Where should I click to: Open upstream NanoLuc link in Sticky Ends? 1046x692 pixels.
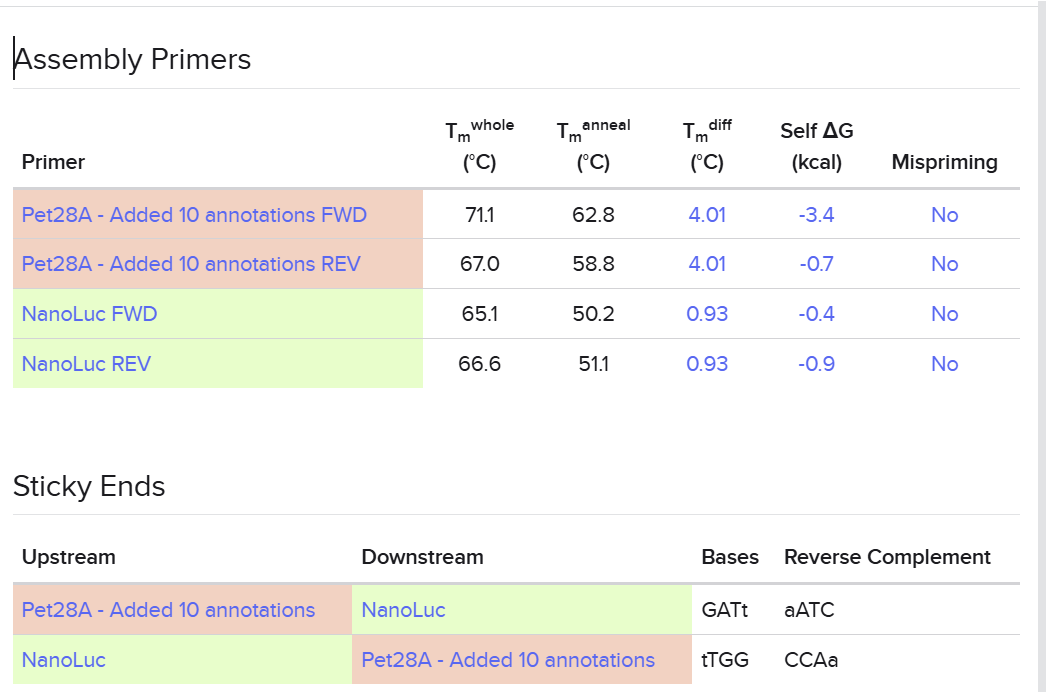tap(63, 660)
